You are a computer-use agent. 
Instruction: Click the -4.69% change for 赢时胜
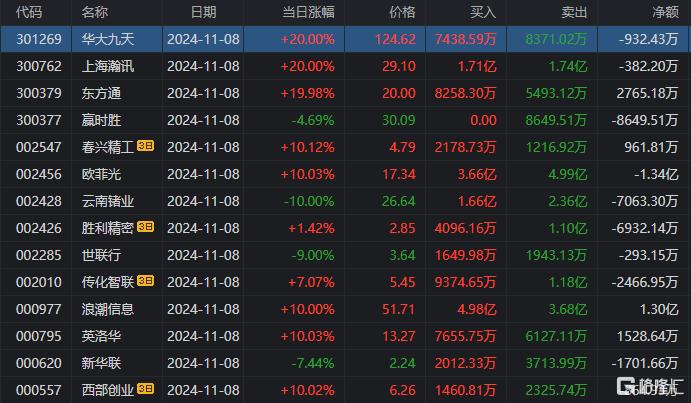313,120
